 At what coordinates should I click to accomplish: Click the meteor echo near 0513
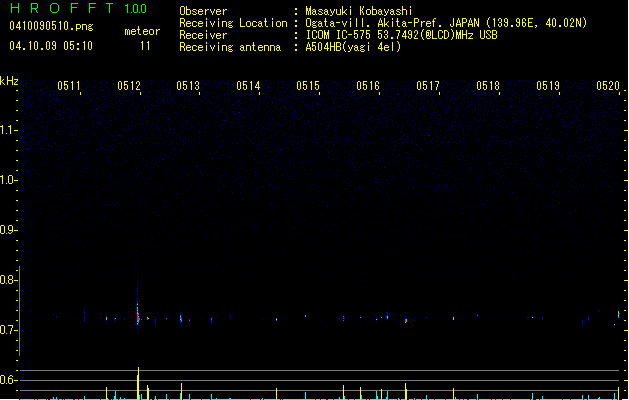(181, 318)
